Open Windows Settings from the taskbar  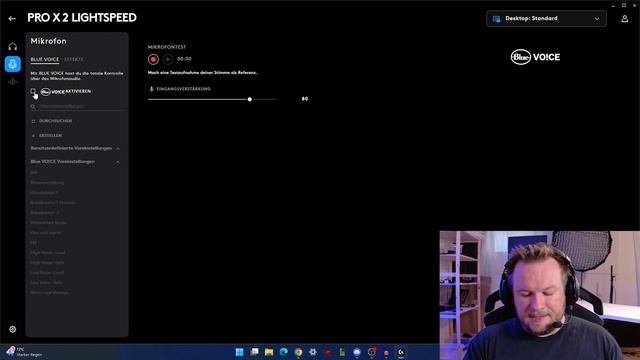313,352
